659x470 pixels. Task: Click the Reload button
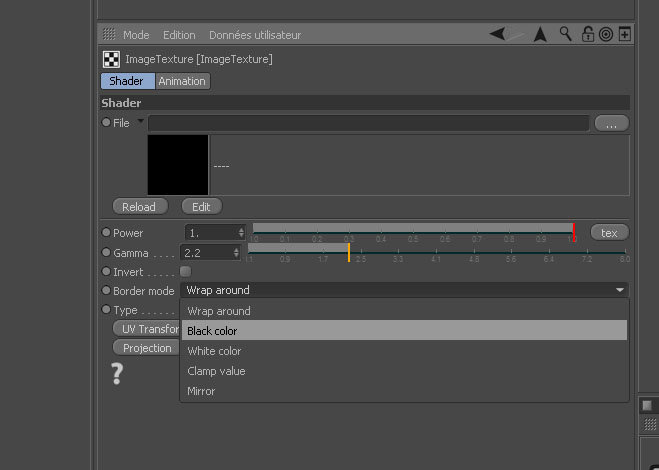pyautogui.click(x=140, y=206)
